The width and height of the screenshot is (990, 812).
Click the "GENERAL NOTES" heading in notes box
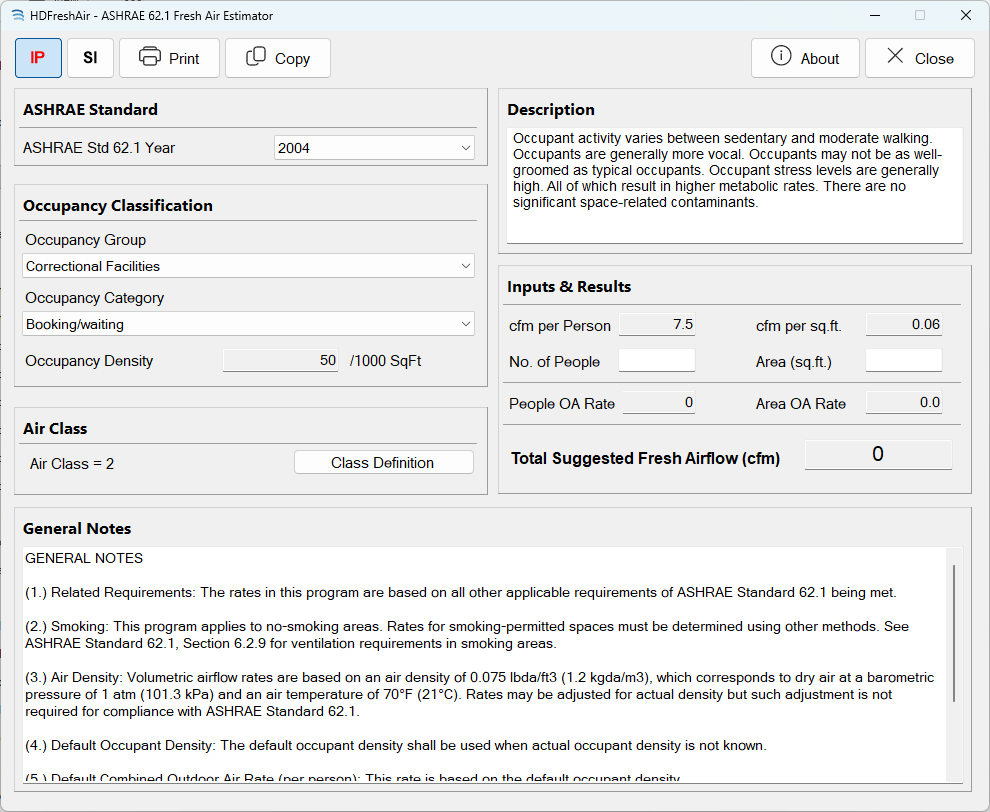pos(84,558)
